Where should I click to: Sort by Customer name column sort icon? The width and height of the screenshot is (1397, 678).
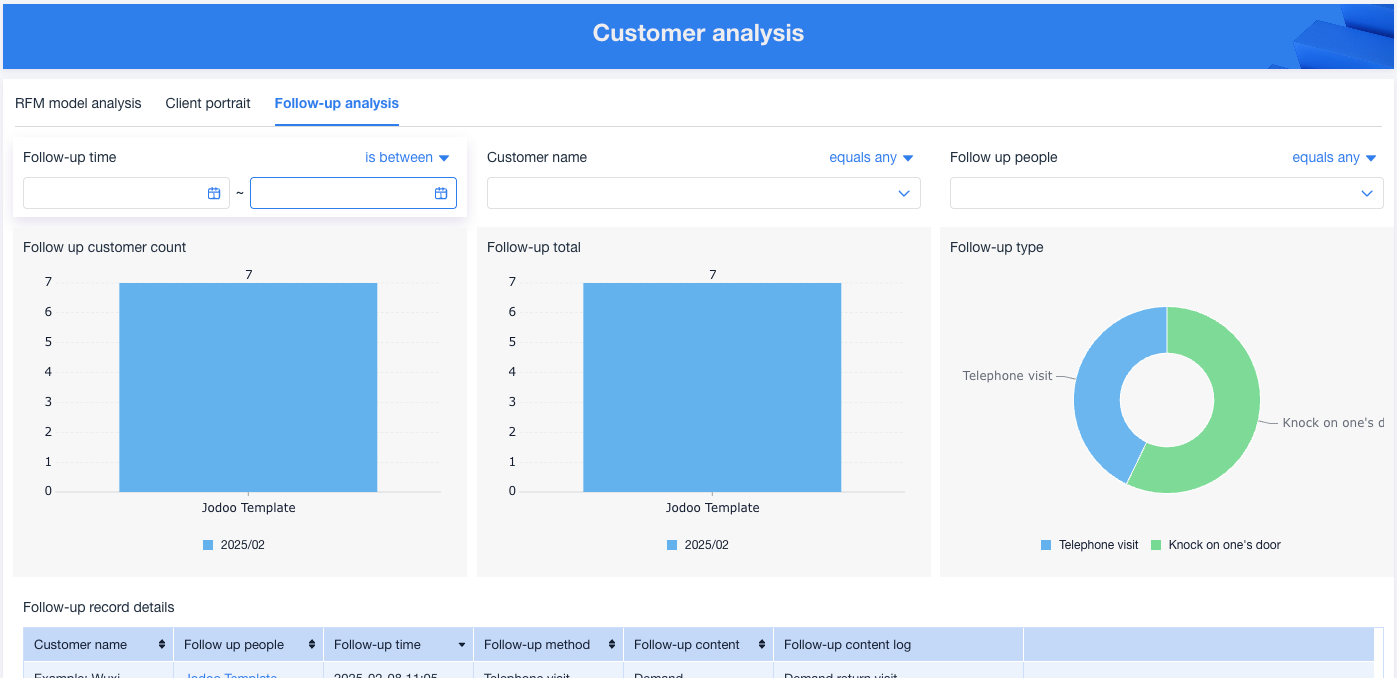click(162, 645)
